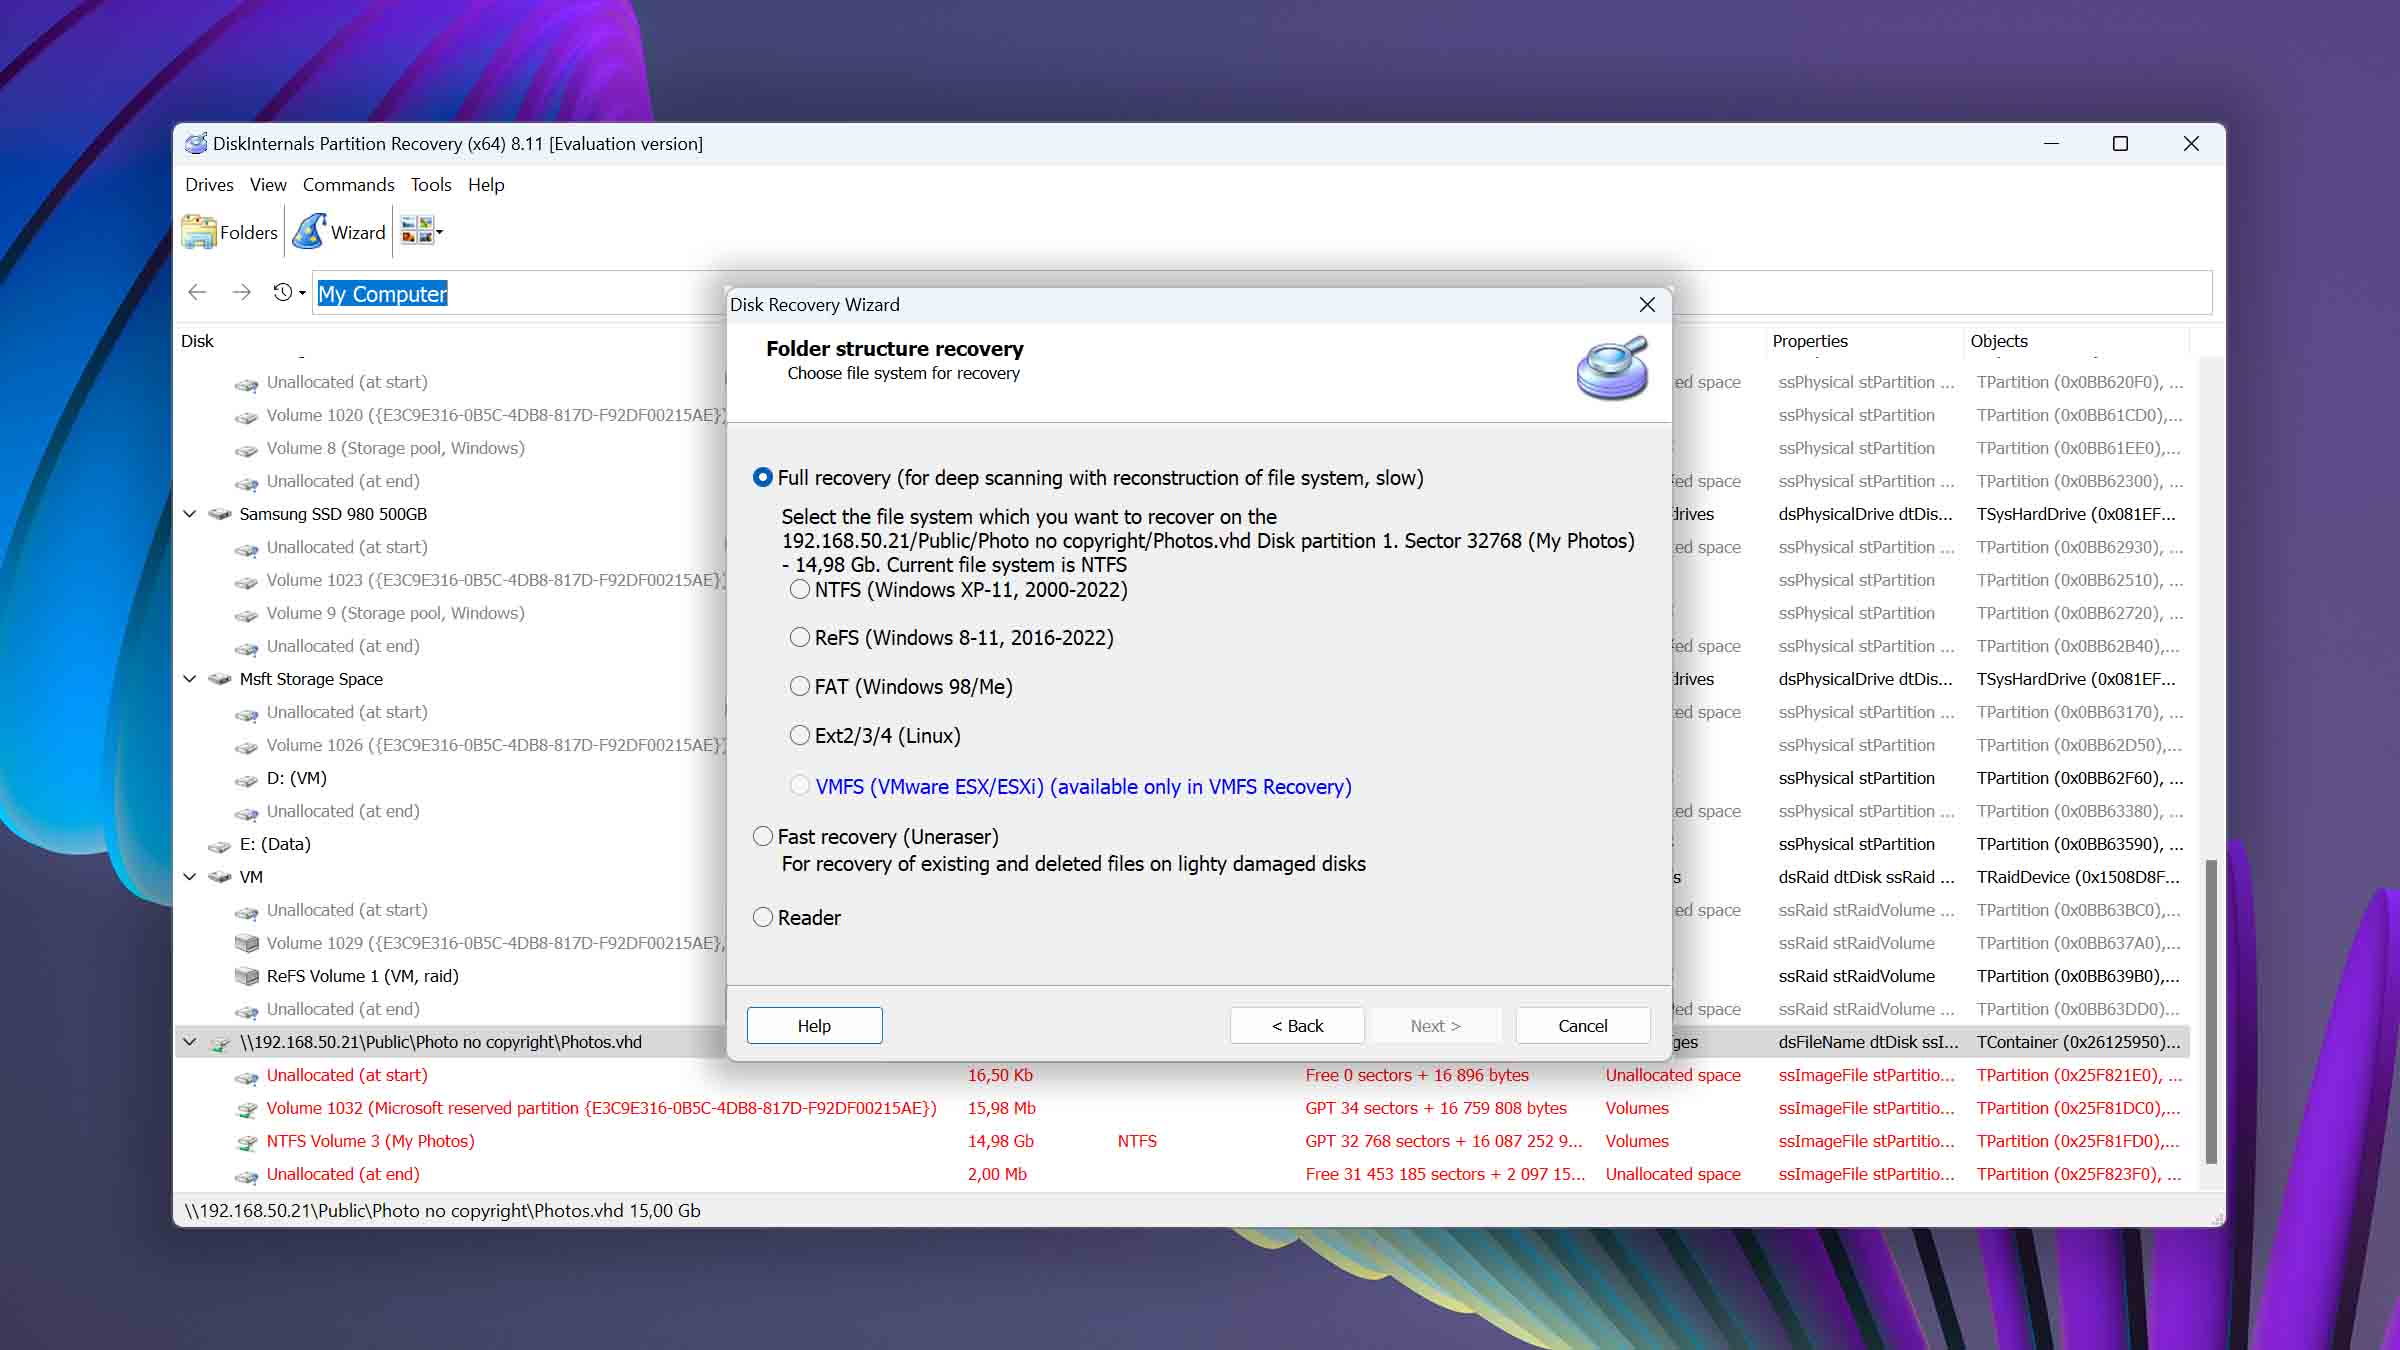Sort by the Objects column header

(1999, 341)
